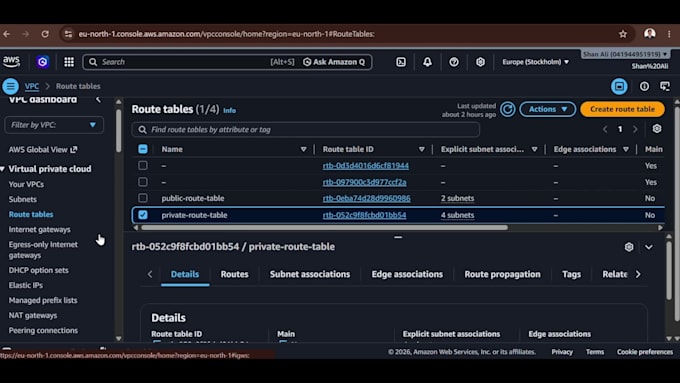
Task: Collapse the details pane with chevron
Action: pyautogui.click(x=649, y=247)
